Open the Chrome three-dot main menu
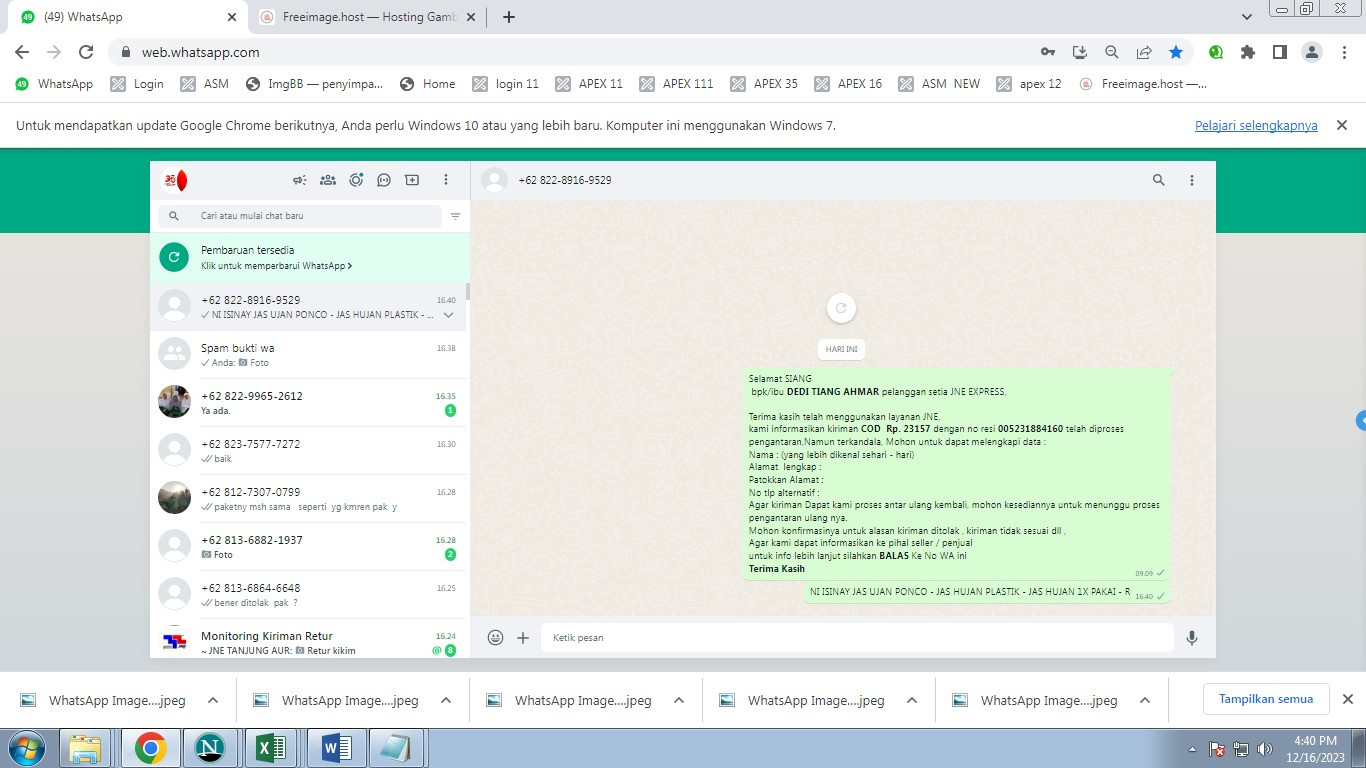 click(1343, 52)
